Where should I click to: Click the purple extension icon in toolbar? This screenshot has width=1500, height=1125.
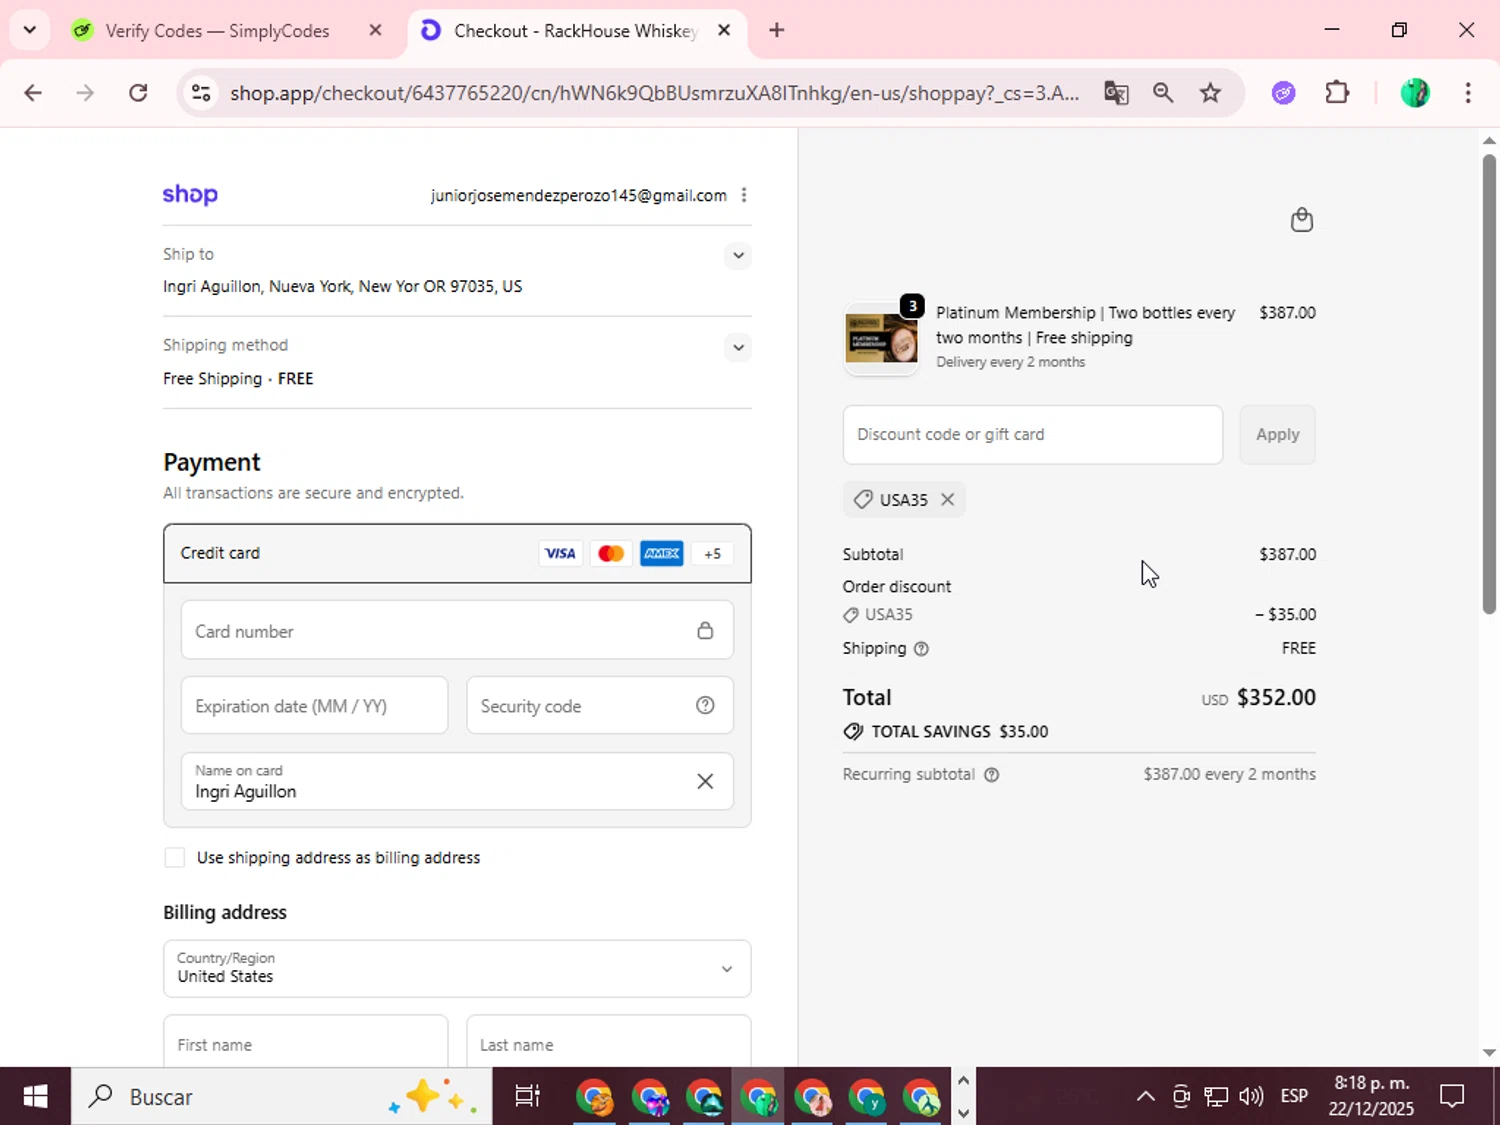(x=1284, y=93)
